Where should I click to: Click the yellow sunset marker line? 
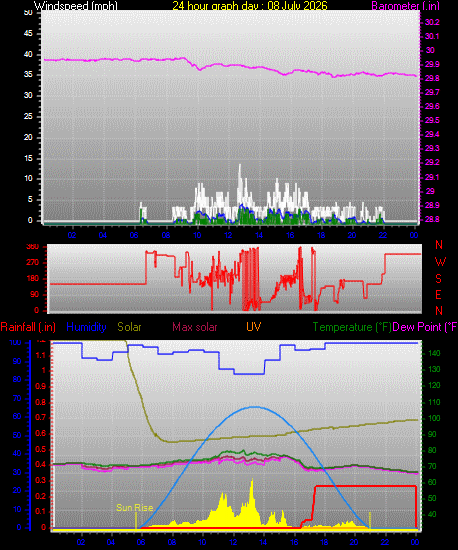tap(370, 520)
